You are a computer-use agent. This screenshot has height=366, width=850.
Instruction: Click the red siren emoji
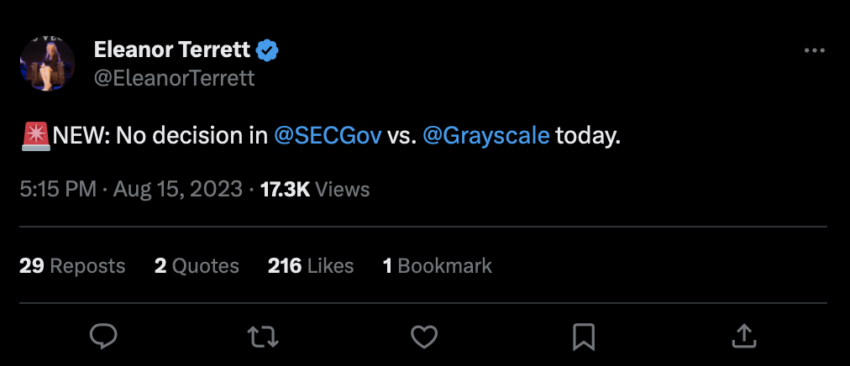36,137
